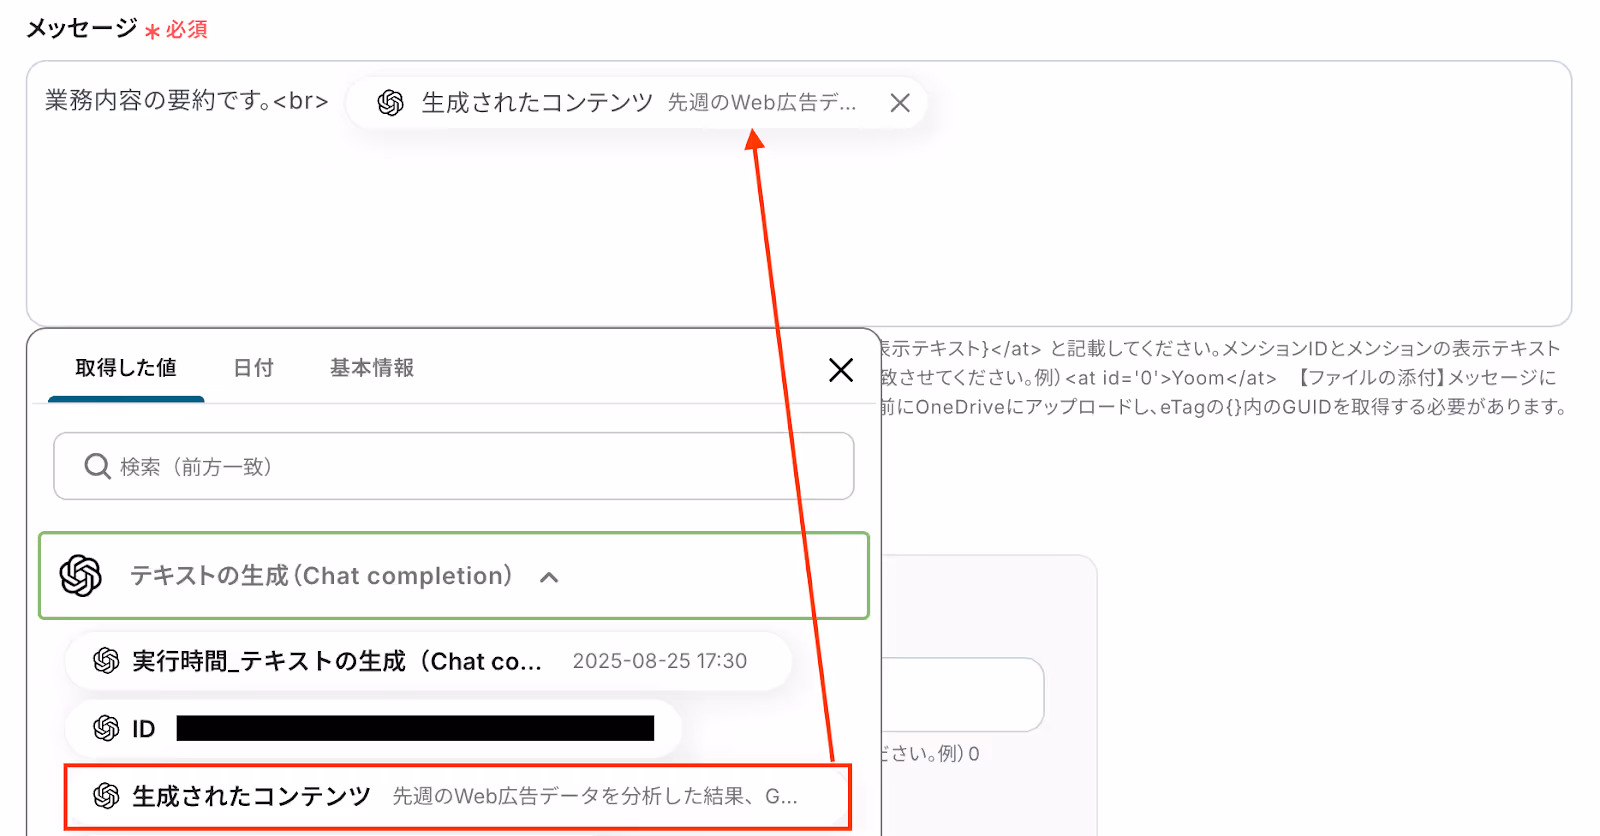Click the OpenAI logo beside テキストの生成
Image resolution: width=1600 pixels, height=836 pixels.
[81, 576]
